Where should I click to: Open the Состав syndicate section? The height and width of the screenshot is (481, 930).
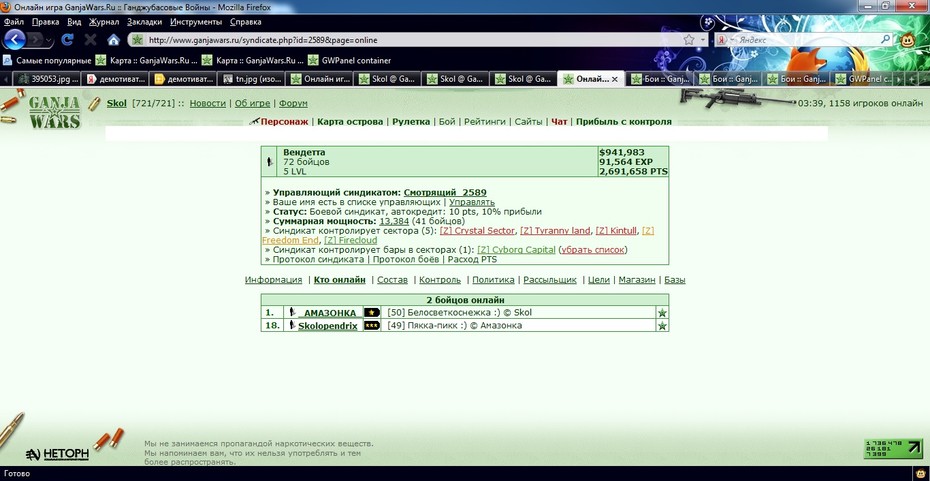(x=392, y=280)
